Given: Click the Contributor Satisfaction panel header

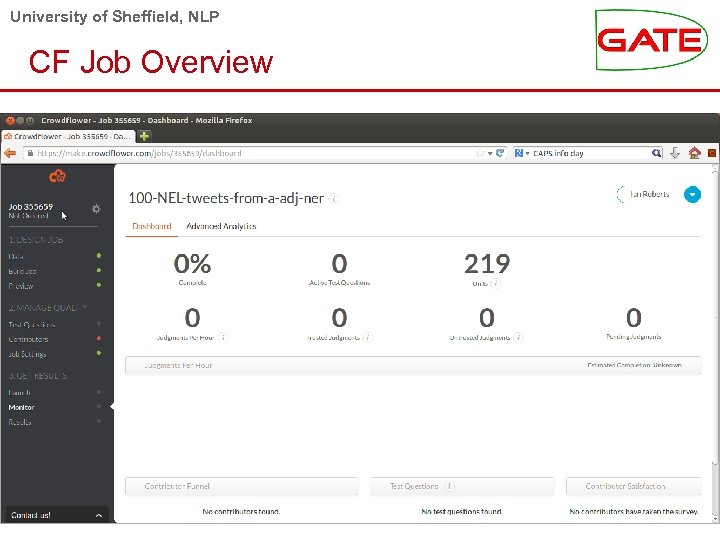Looking at the screenshot, I should pyautogui.click(x=633, y=486).
